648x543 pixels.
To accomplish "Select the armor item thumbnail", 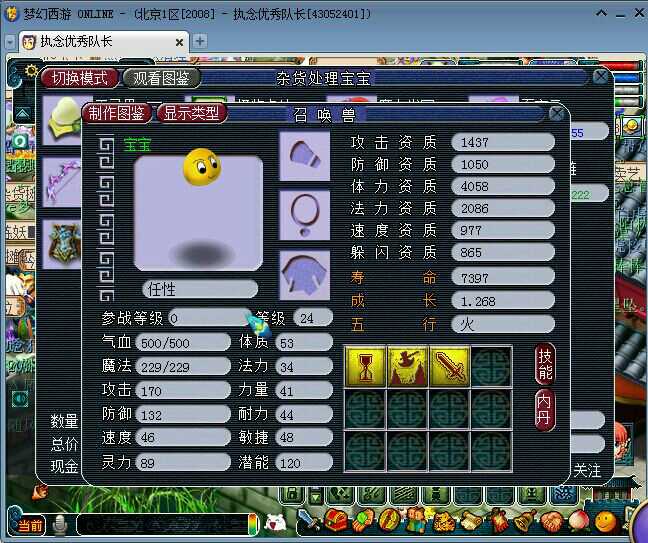I will (62, 245).
